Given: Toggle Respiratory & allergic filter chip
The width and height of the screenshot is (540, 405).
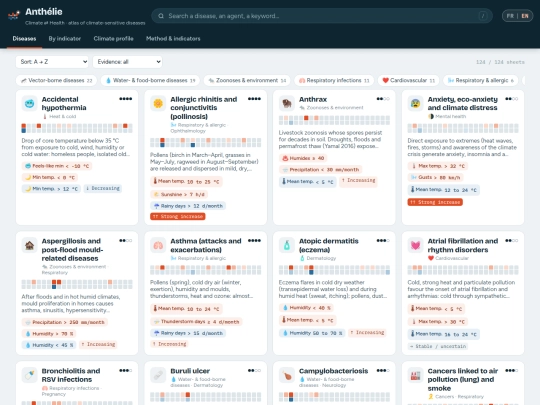Looking at the screenshot, I should coord(481,80).
